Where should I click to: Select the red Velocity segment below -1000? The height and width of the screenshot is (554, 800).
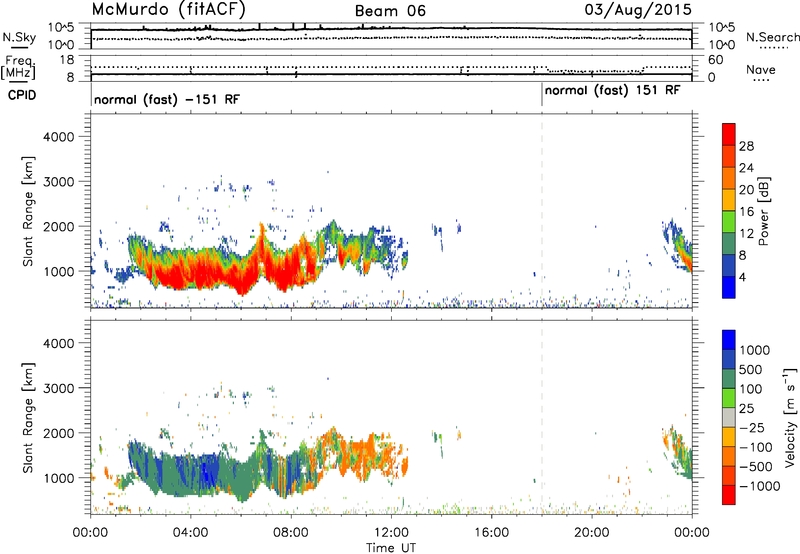coord(729,495)
